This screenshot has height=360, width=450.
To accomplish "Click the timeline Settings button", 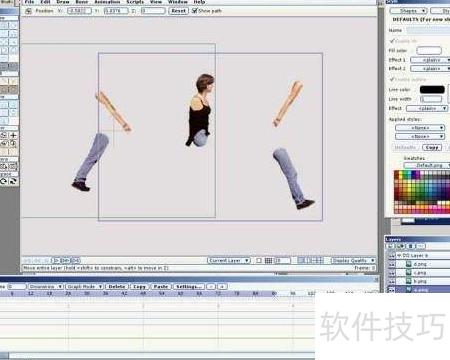I will (x=189, y=286).
